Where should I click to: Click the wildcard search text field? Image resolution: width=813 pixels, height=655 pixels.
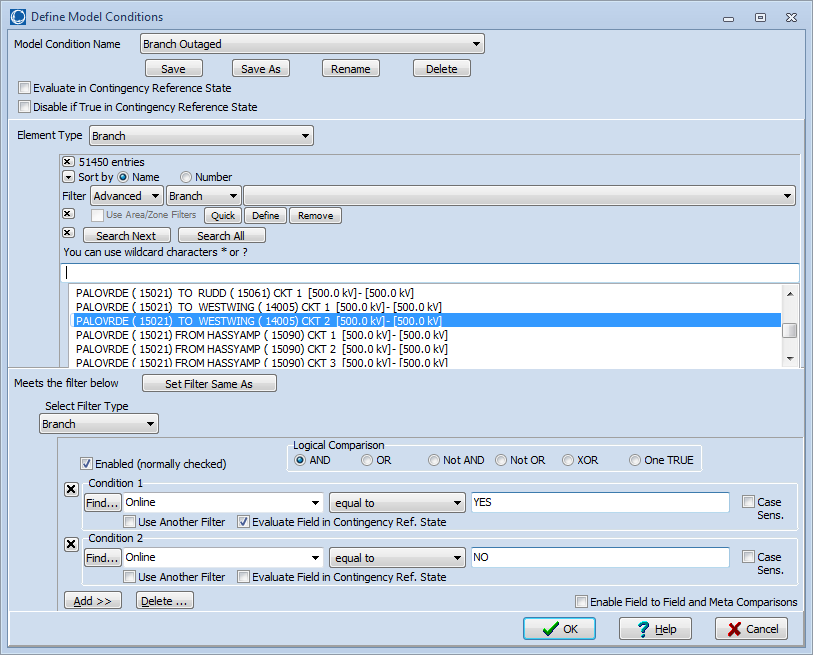click(x=430, y=272)
